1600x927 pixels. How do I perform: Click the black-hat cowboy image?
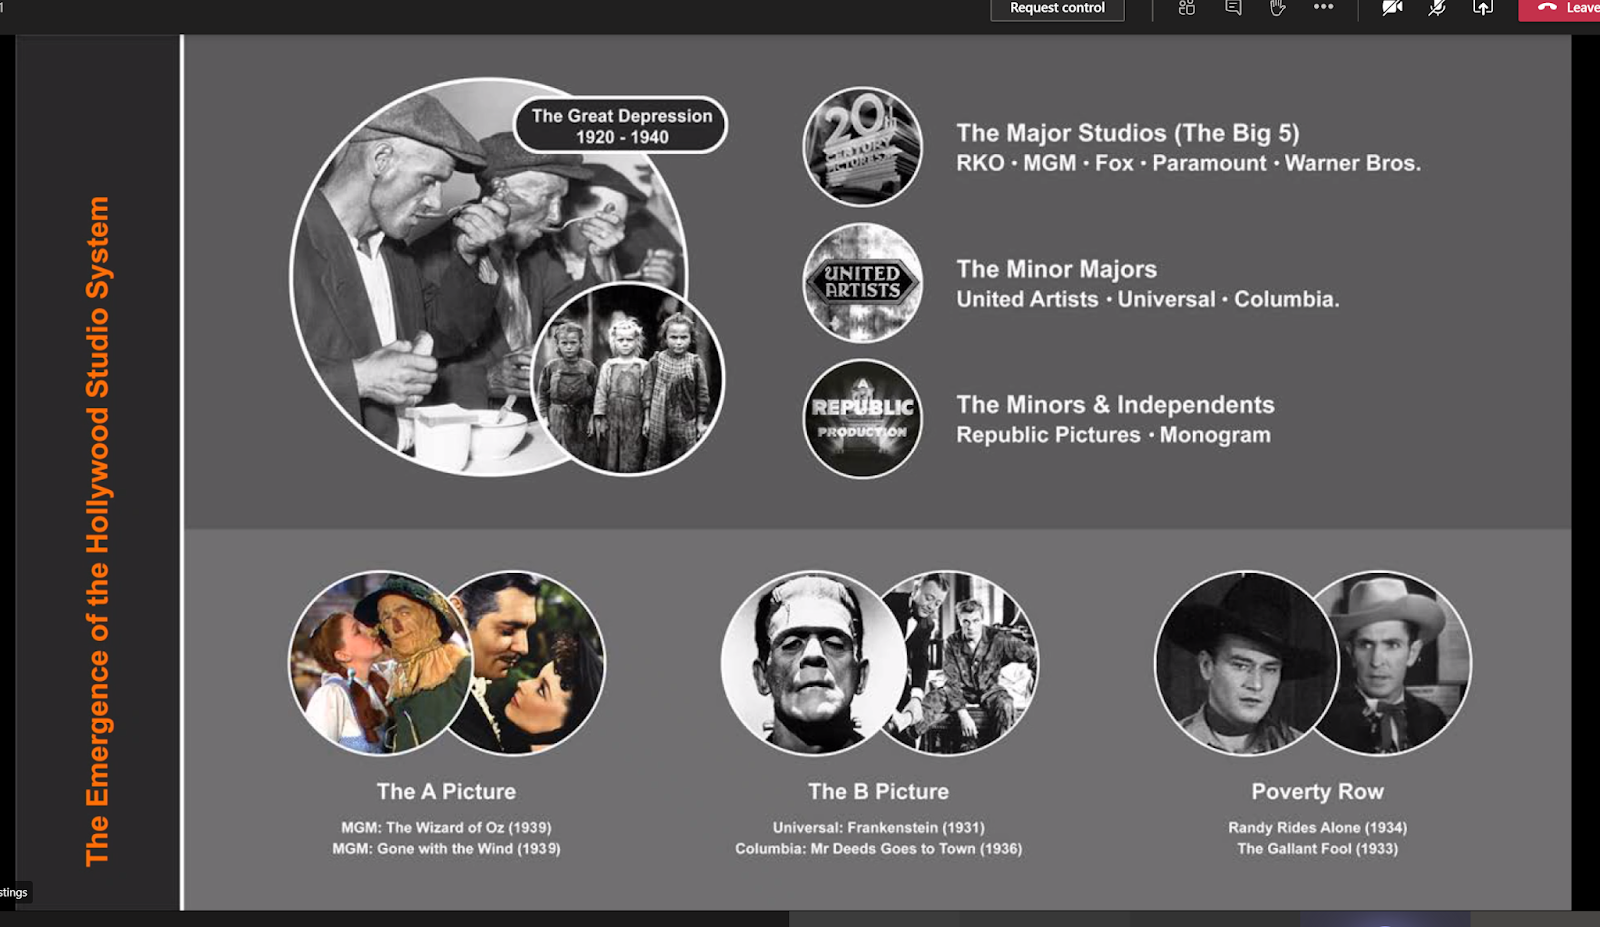click(x=1246, y=663)
